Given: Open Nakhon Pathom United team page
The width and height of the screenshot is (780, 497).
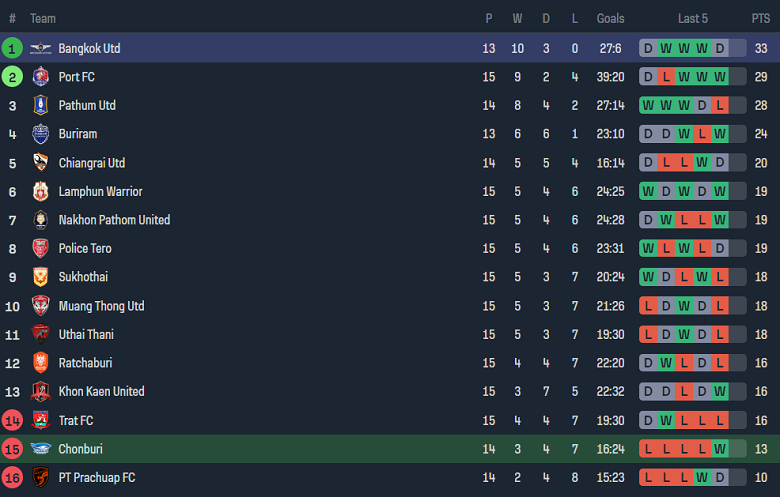Looking at the screenshot, I should [x=114, y=220].
